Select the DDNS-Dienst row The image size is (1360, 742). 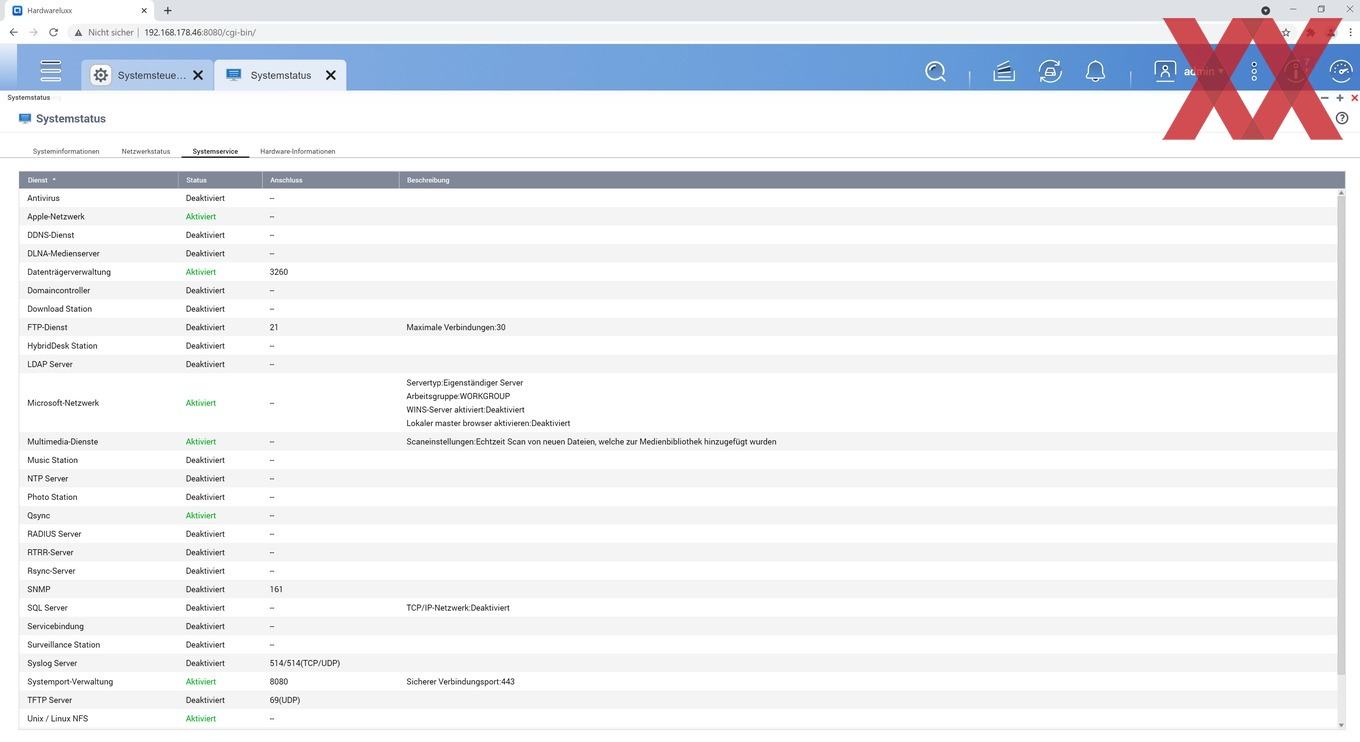tap(678, 235)
